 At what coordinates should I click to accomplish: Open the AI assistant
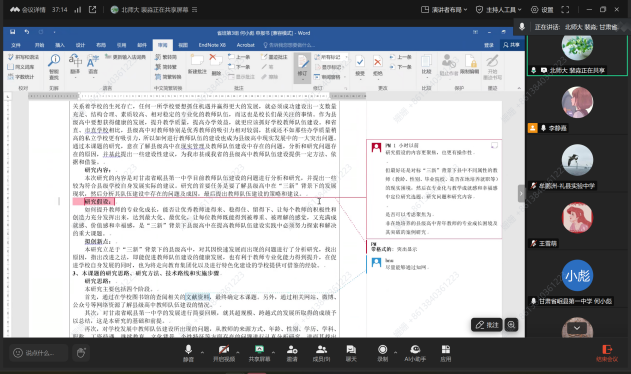tap(415, 353)
